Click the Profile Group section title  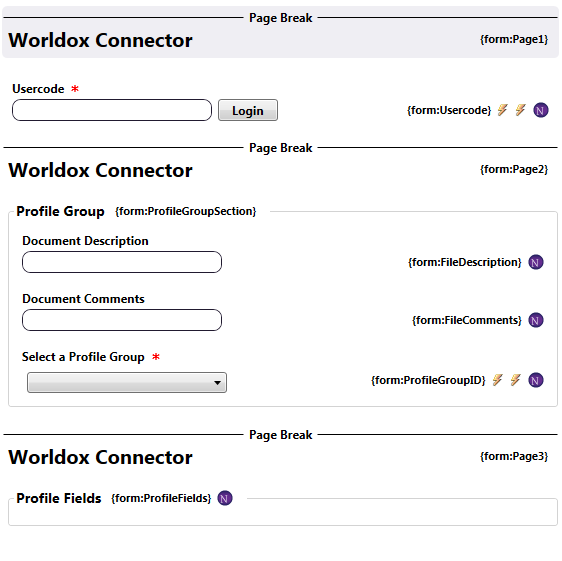[60, 211]
